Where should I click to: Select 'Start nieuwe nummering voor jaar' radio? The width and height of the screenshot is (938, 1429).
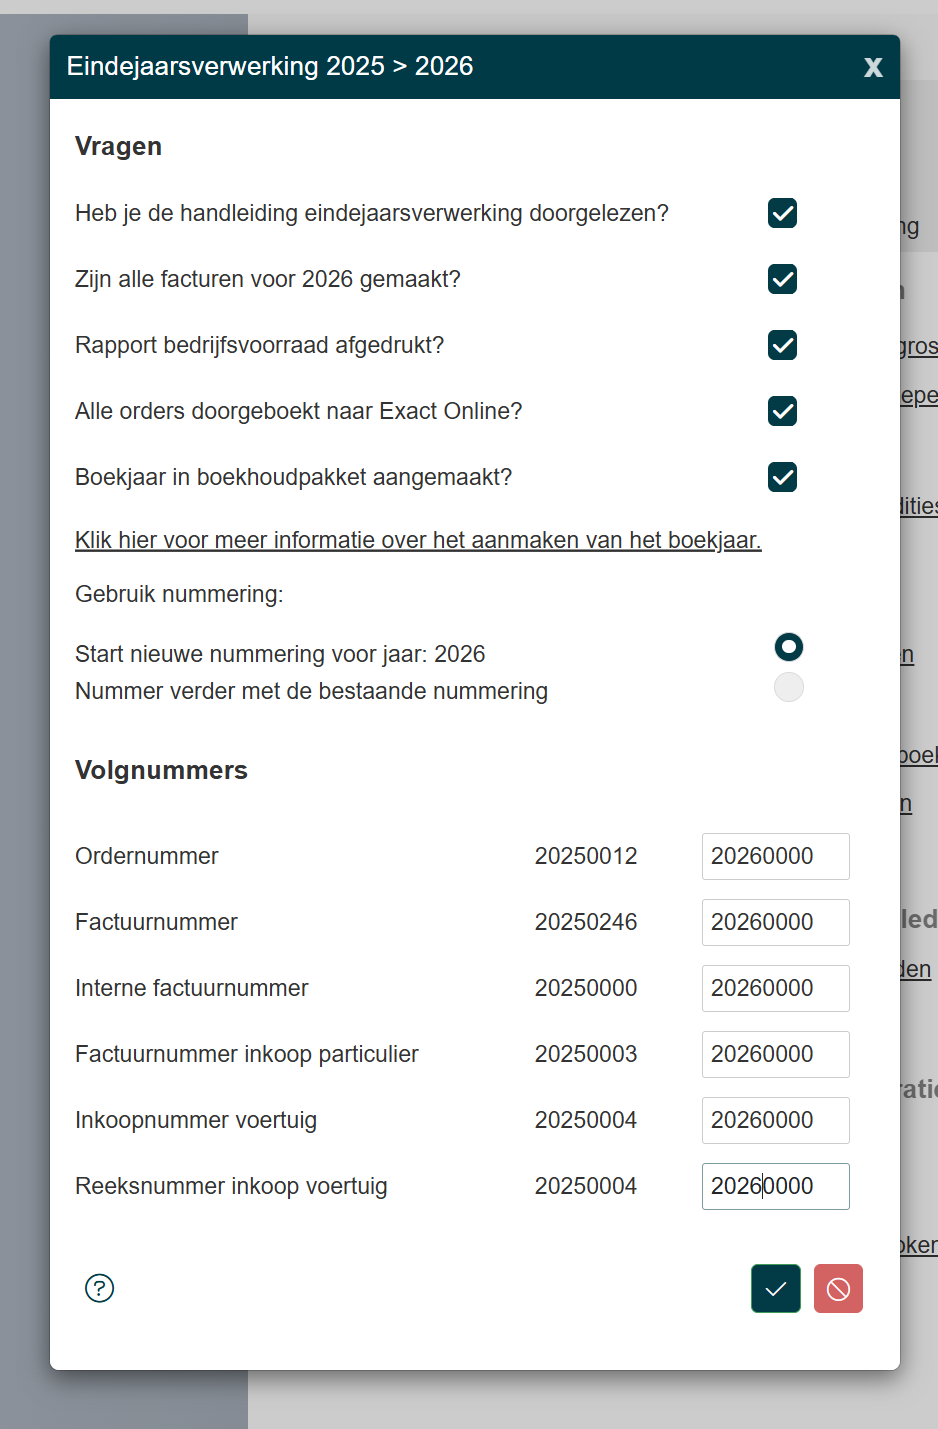[x=789, y=647]
